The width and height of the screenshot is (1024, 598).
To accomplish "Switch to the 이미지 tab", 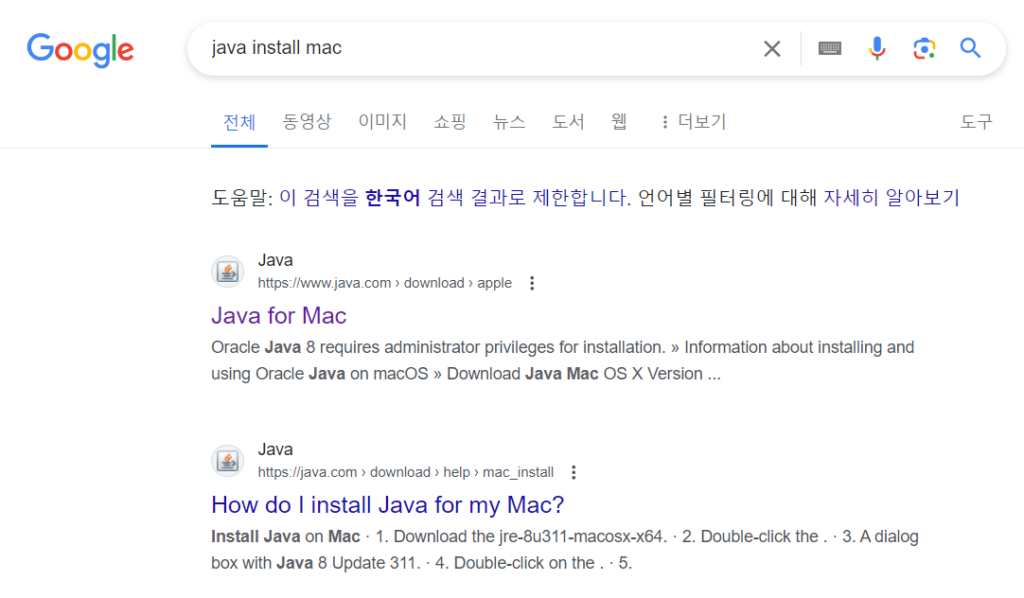I will click(383, 122).
